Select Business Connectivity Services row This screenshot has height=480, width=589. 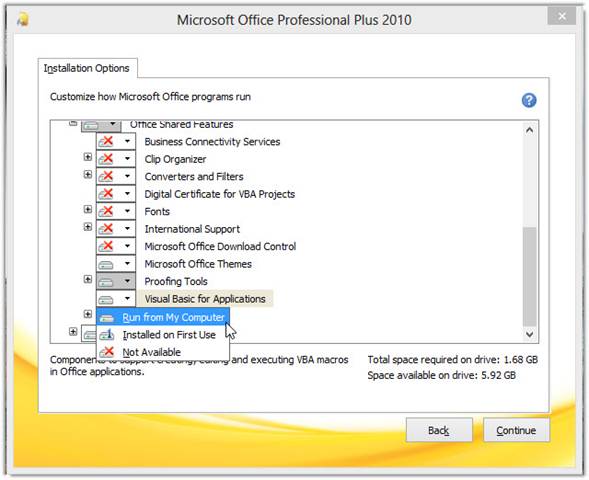pyautogui.click(x=212, y=142)
